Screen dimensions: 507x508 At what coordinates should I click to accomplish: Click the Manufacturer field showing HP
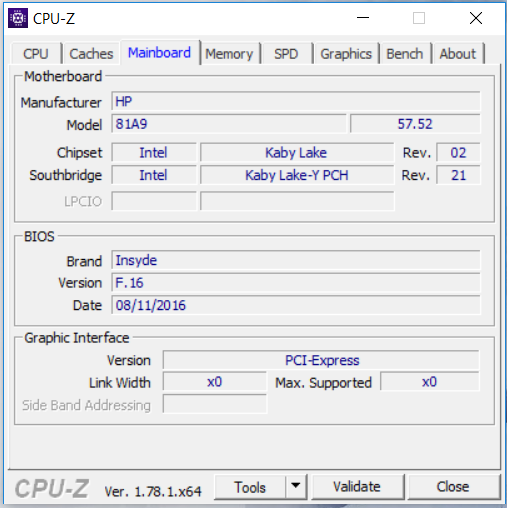tap(296, 101)
